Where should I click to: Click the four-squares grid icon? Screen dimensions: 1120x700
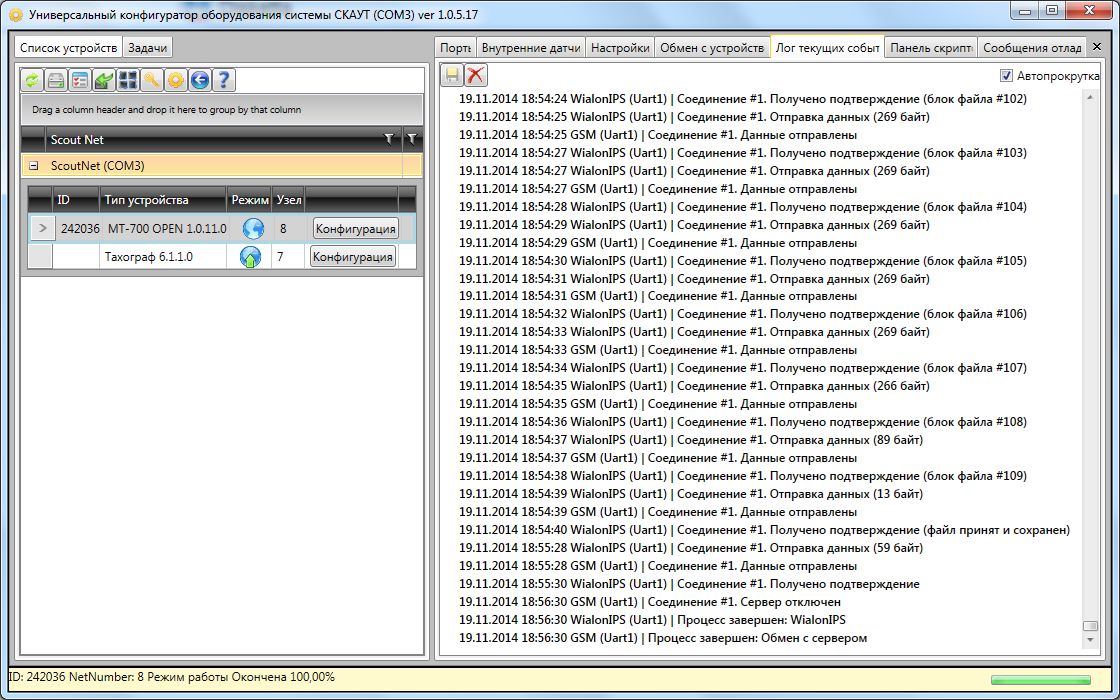coord(128,81)
